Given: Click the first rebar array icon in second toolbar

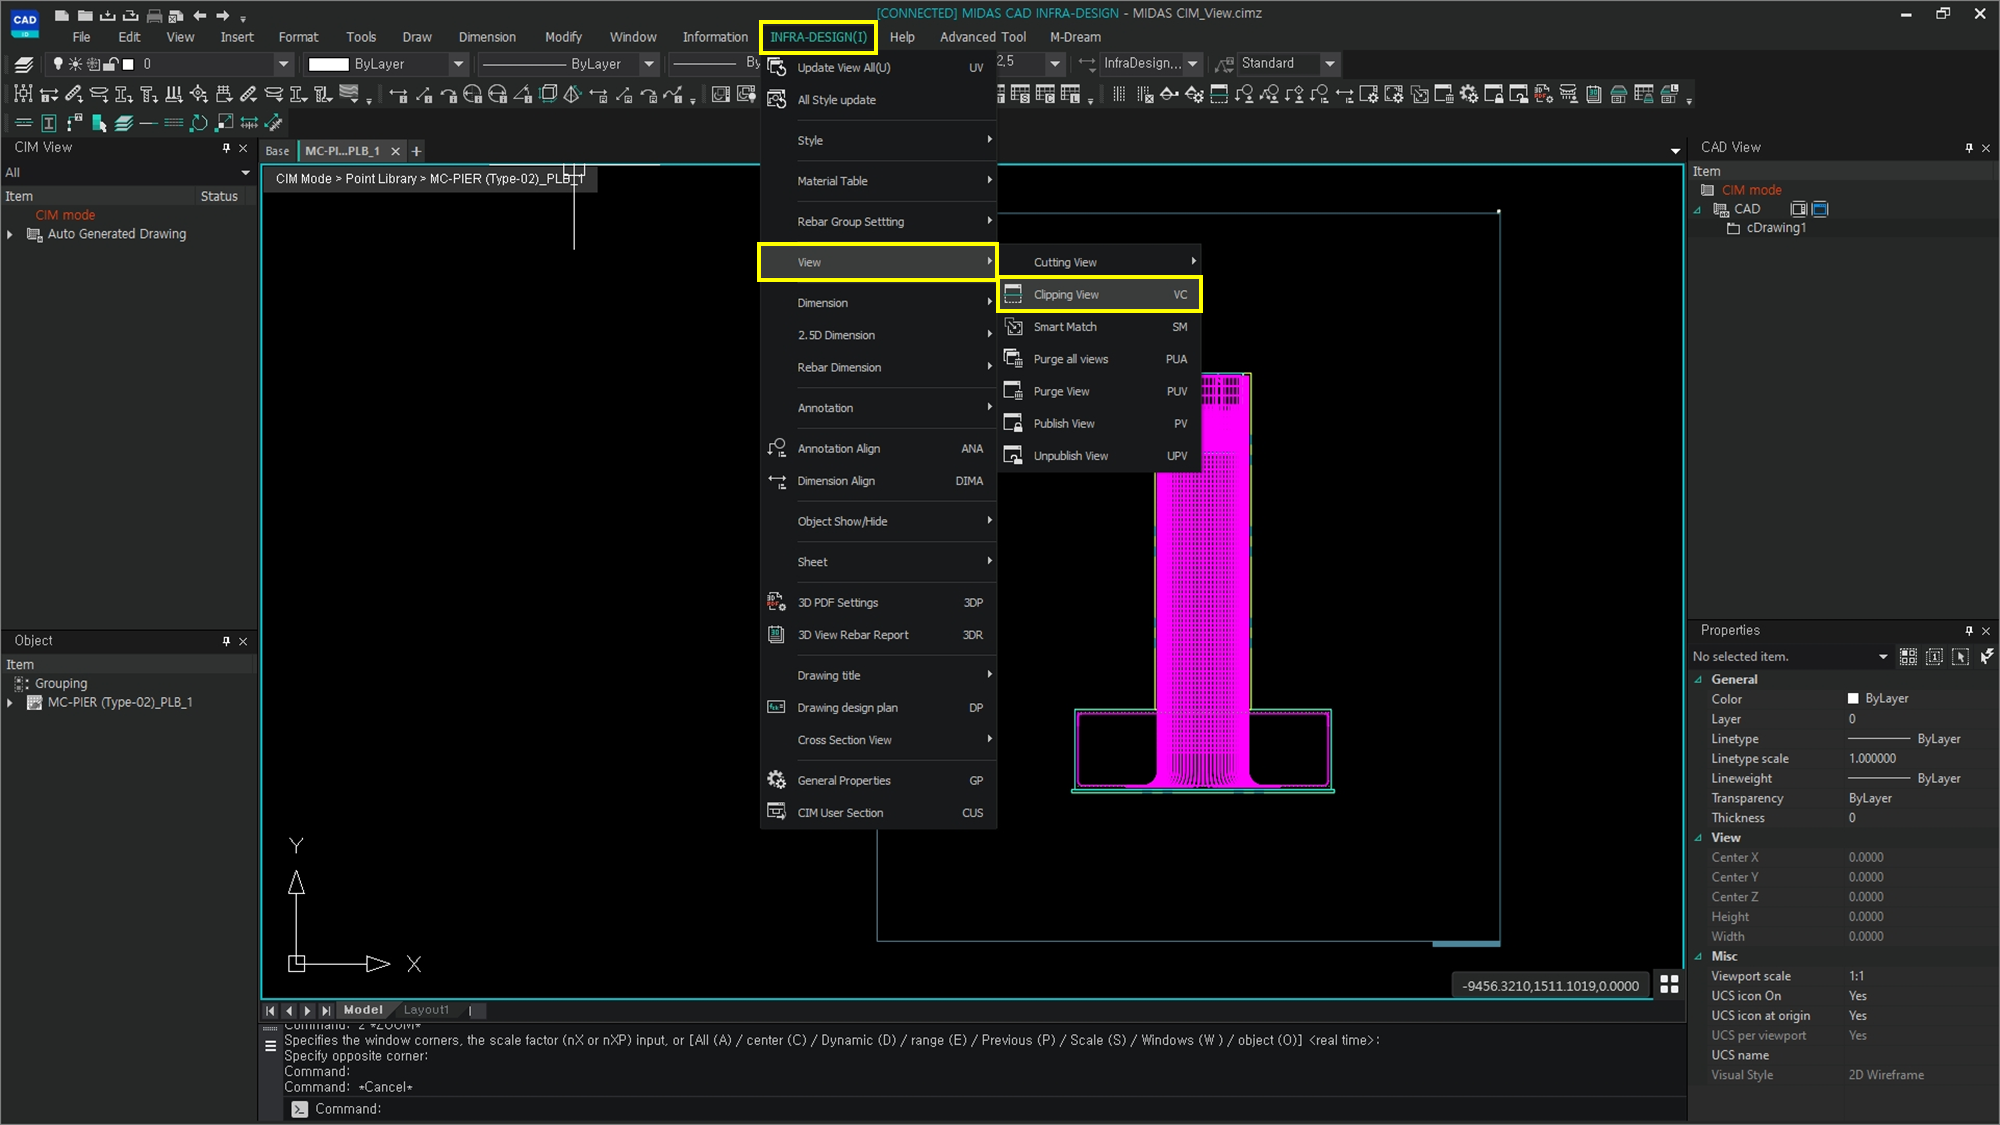Looking at the screenshot, I should pyautogui.click(x=23, y=94).
